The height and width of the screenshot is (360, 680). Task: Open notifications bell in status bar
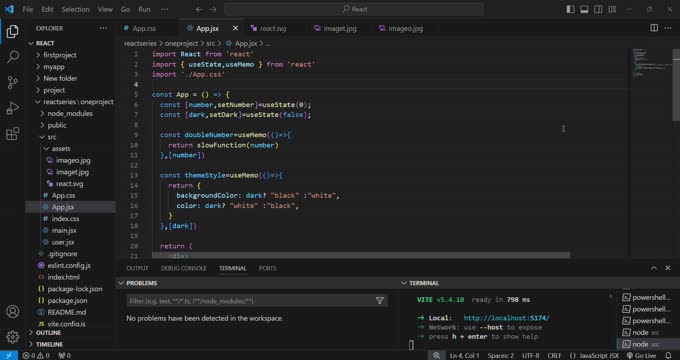point(668,356)
